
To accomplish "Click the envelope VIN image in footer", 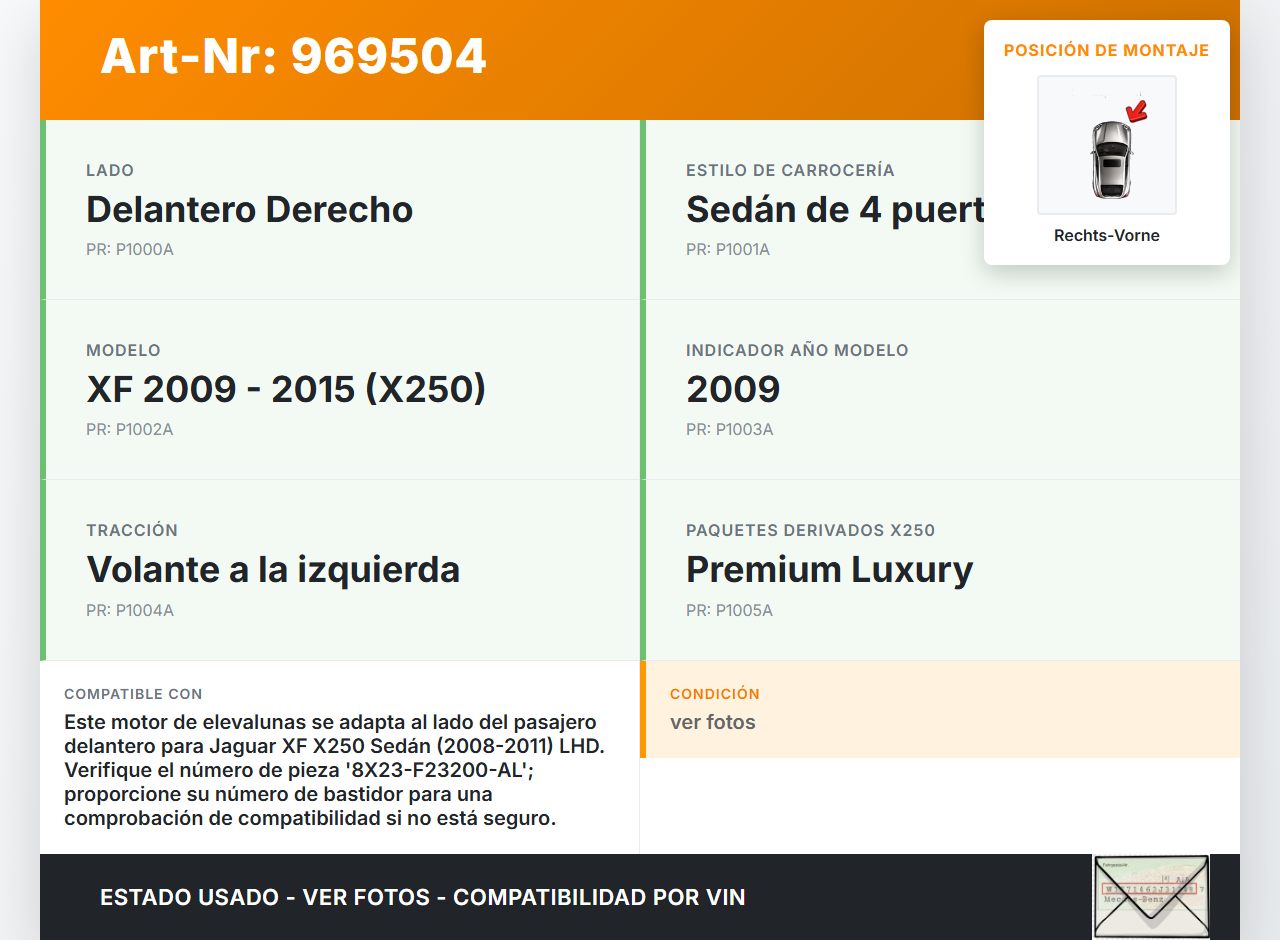I will tap(1151, 896).
